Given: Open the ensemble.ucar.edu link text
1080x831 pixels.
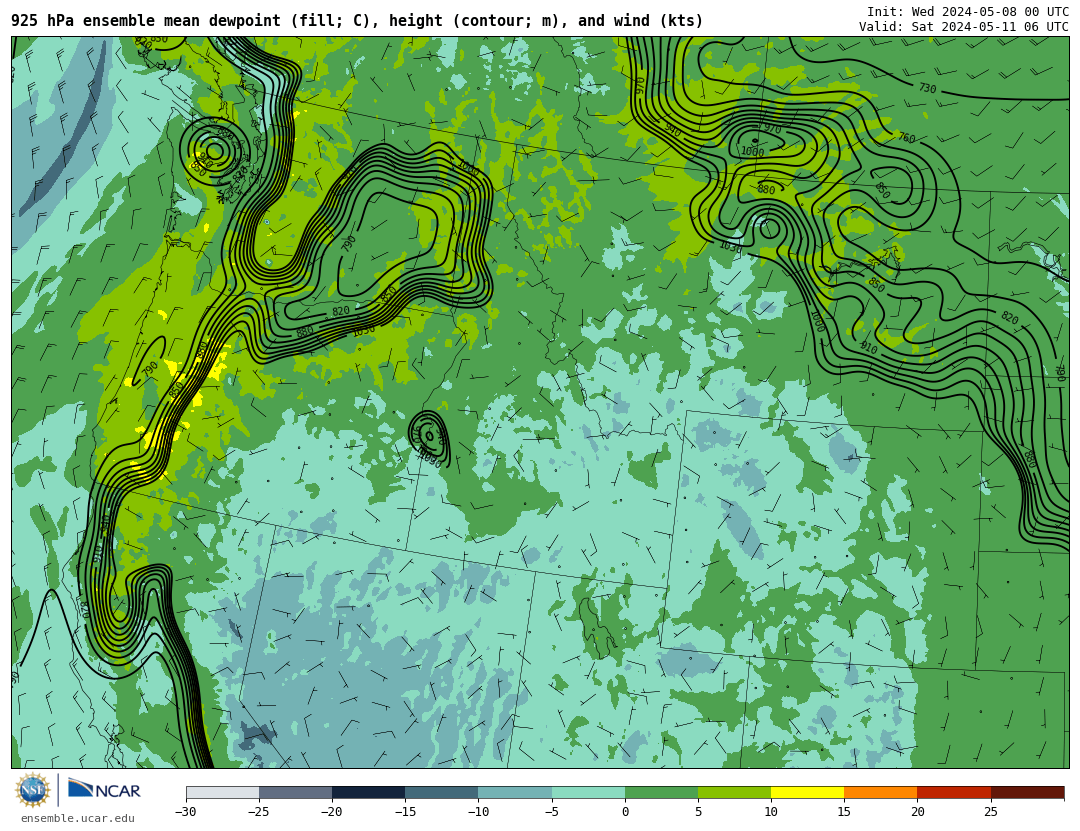Looking at the screenshot, I should coord(78,819).
